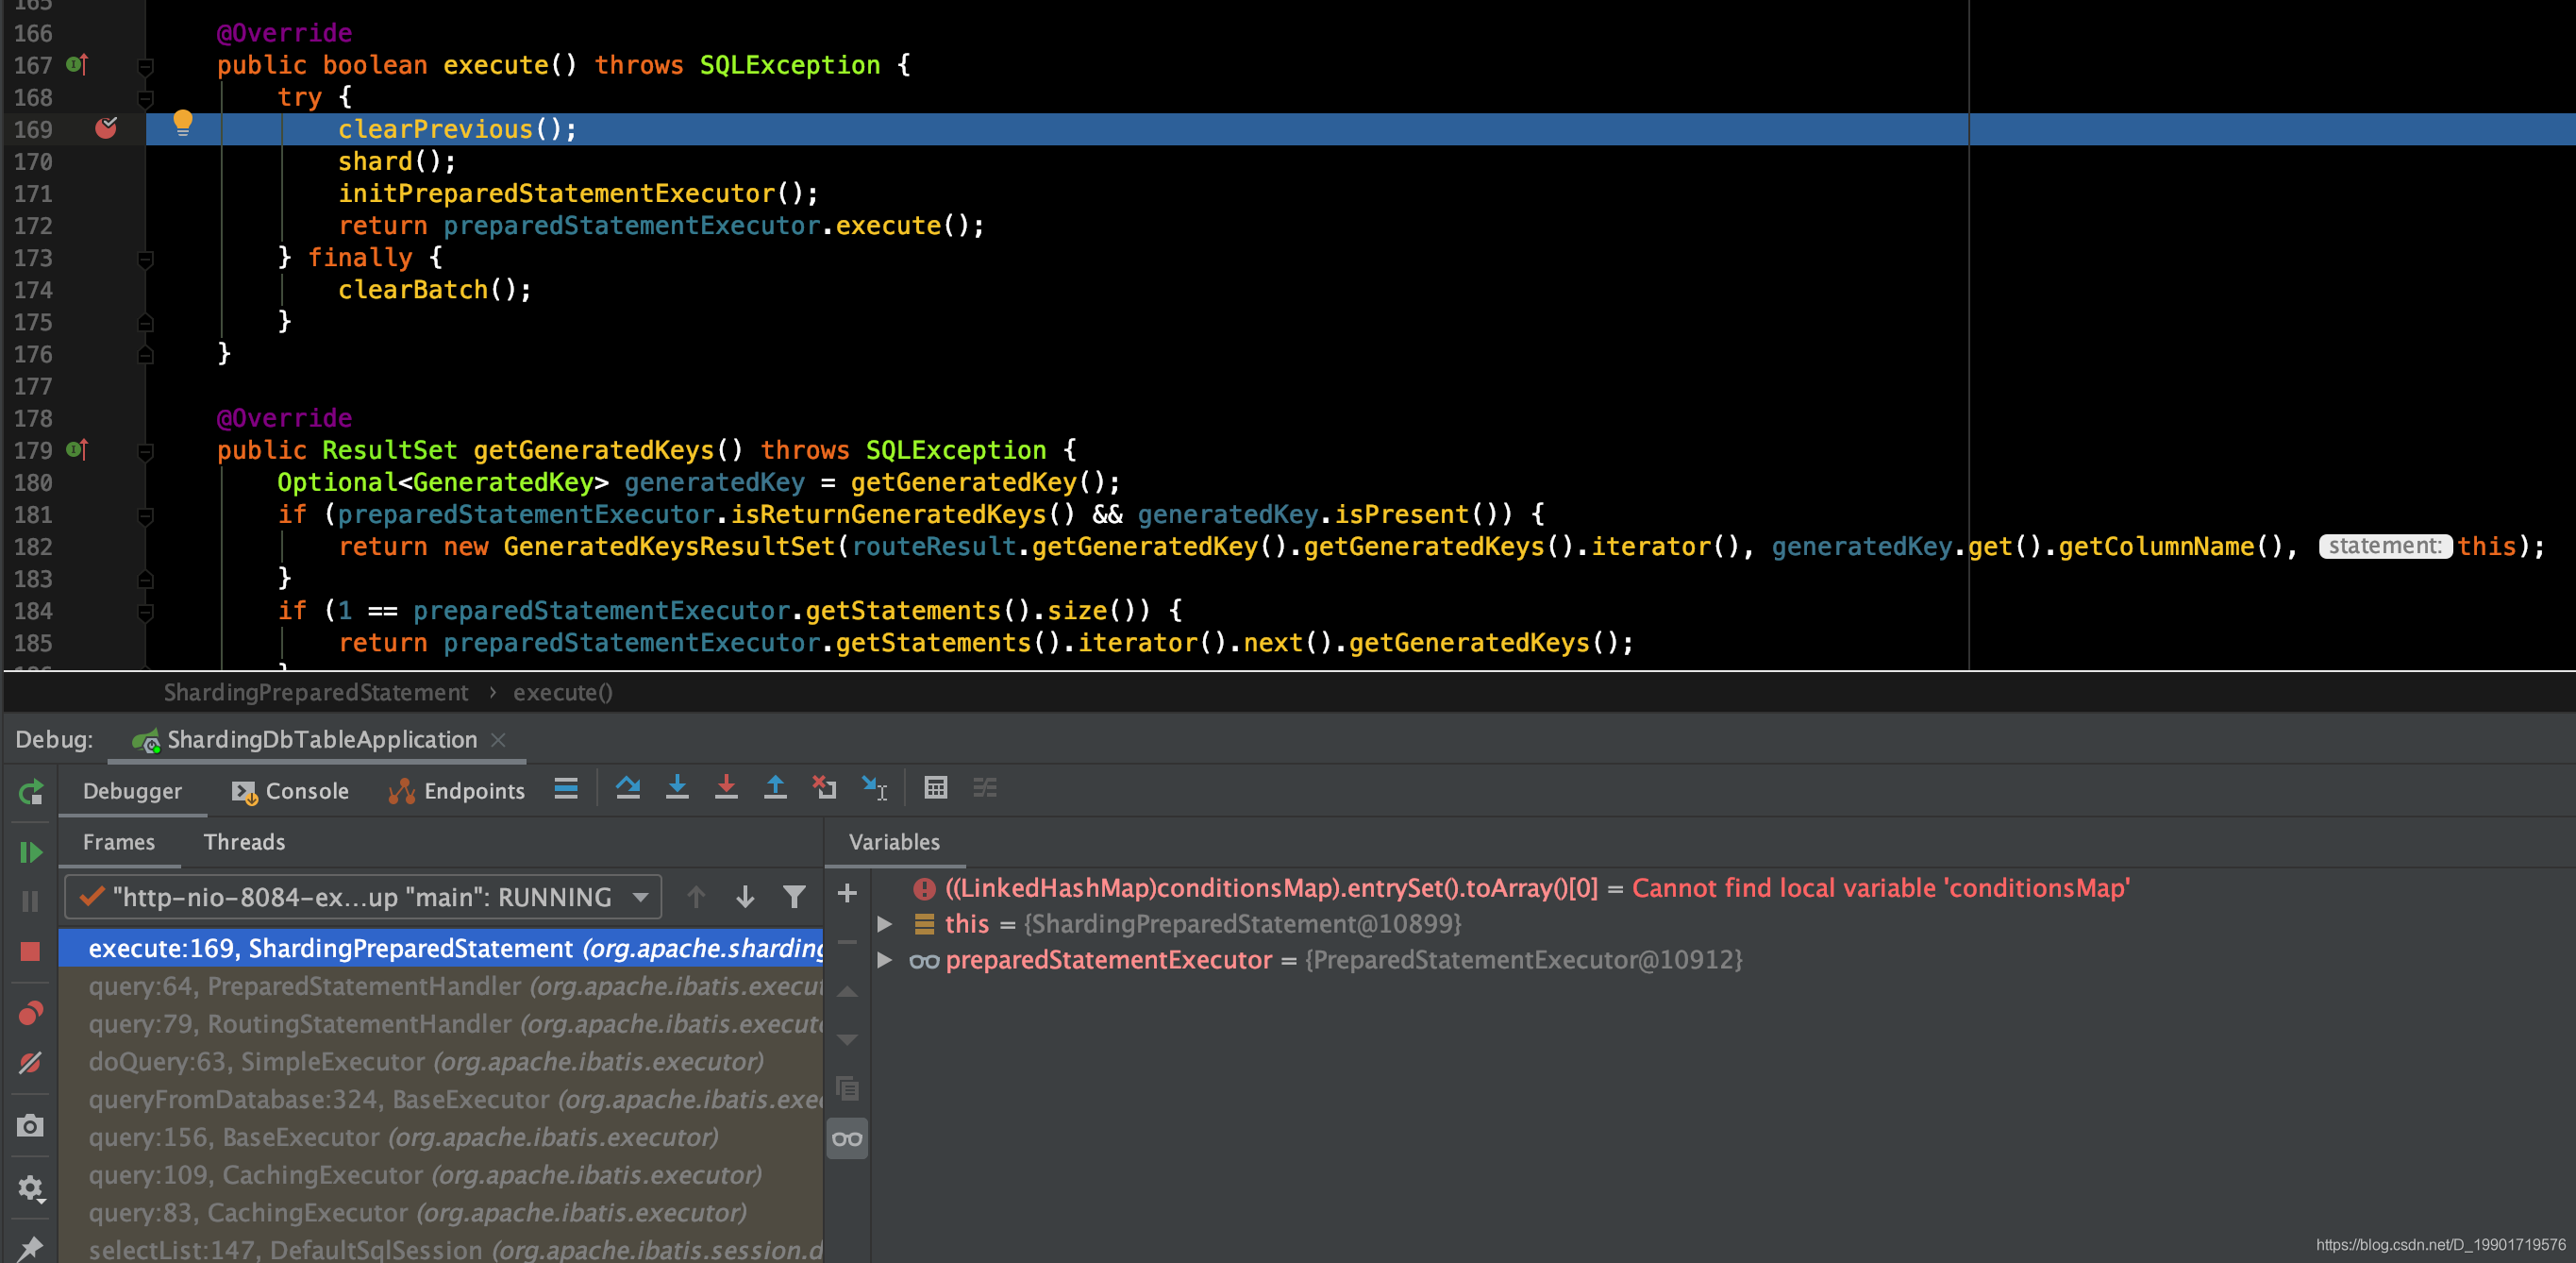Switch to the Debugger tab

[x=133, y=791]
